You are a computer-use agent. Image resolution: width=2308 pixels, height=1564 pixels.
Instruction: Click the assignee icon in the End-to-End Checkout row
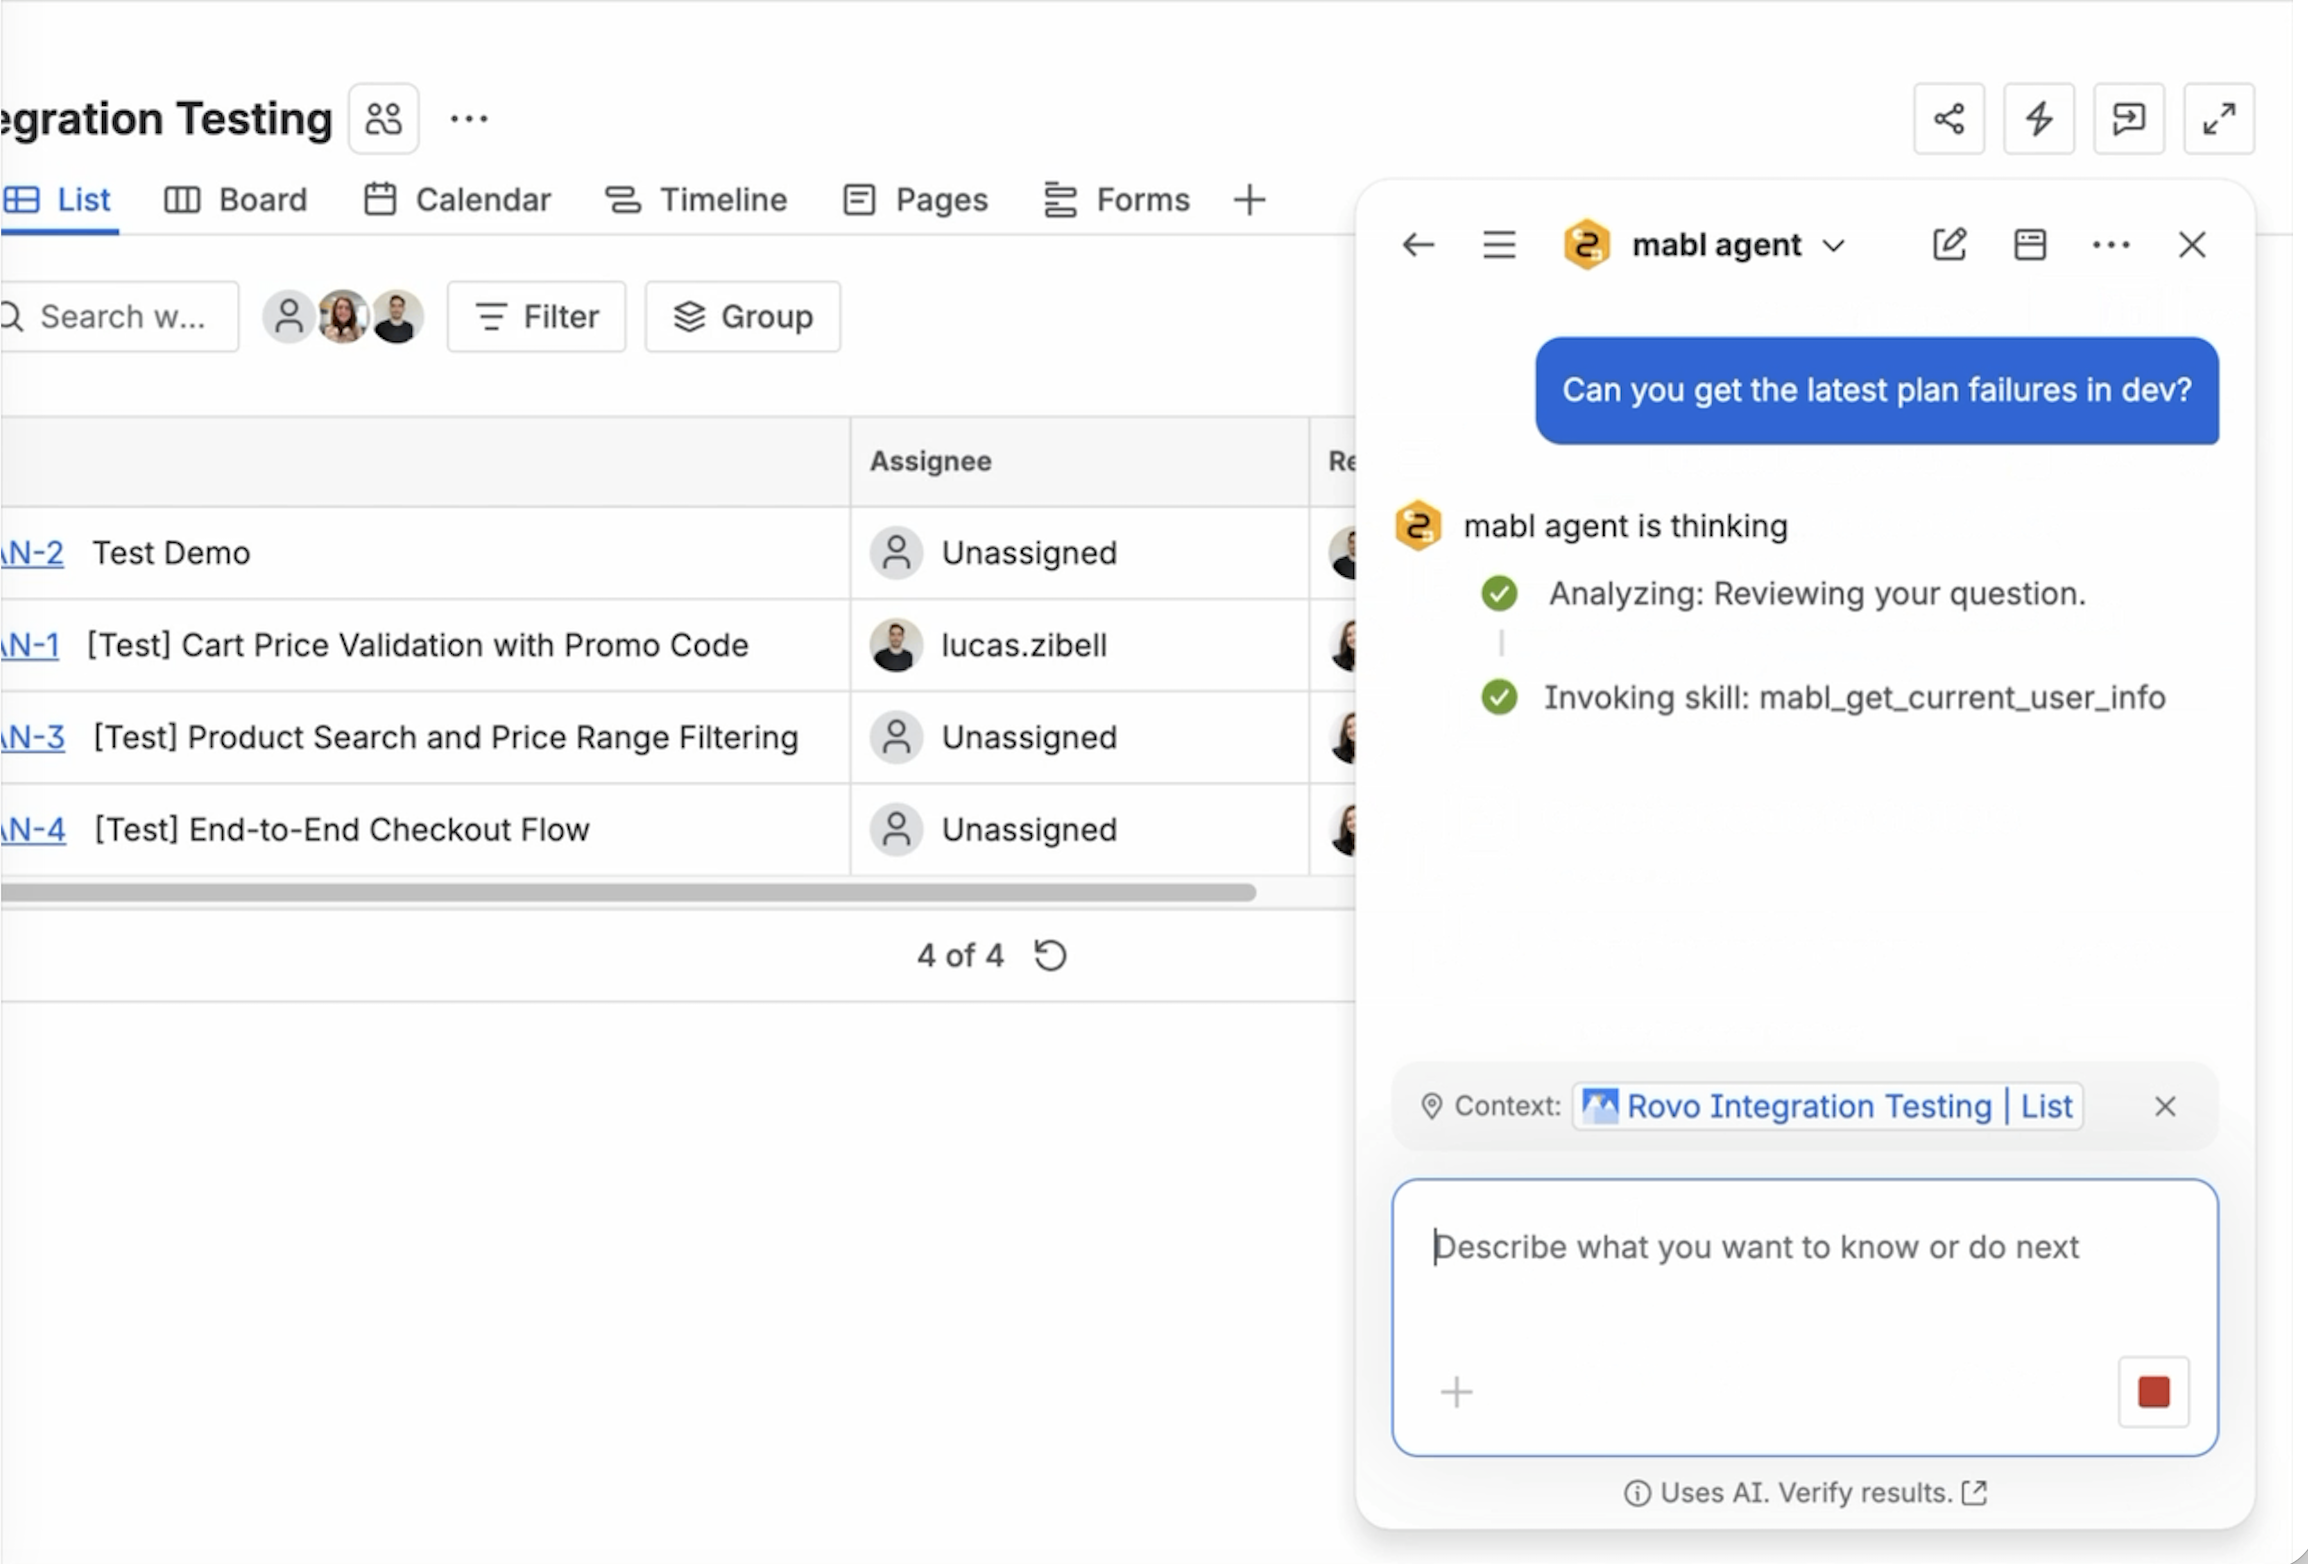(896, 829)
